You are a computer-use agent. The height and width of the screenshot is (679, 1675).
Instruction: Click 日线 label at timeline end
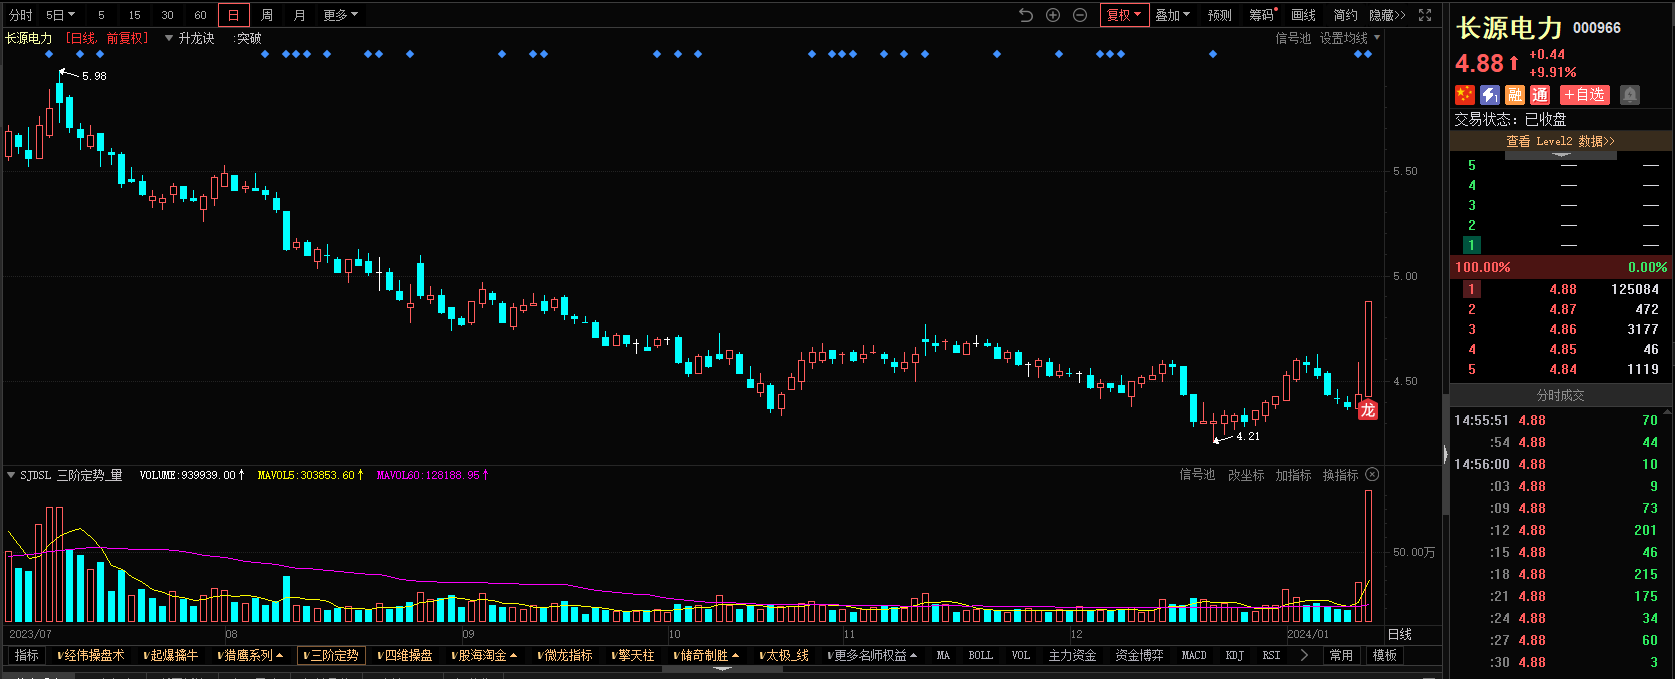pos(1400,634)
